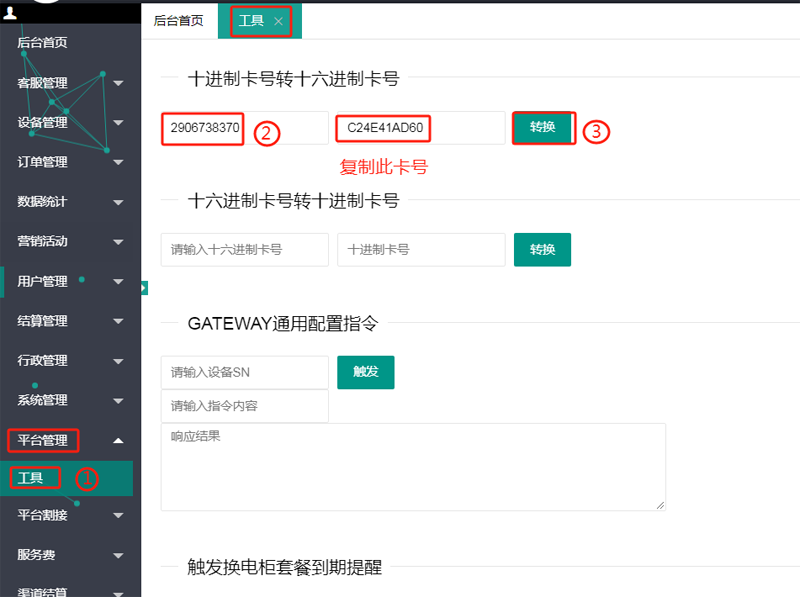Viewport: 800px width, 597px height.
Task: Open the 平台割接 sidebar menu
Action: pyautogui.click(x=42, y=515)
